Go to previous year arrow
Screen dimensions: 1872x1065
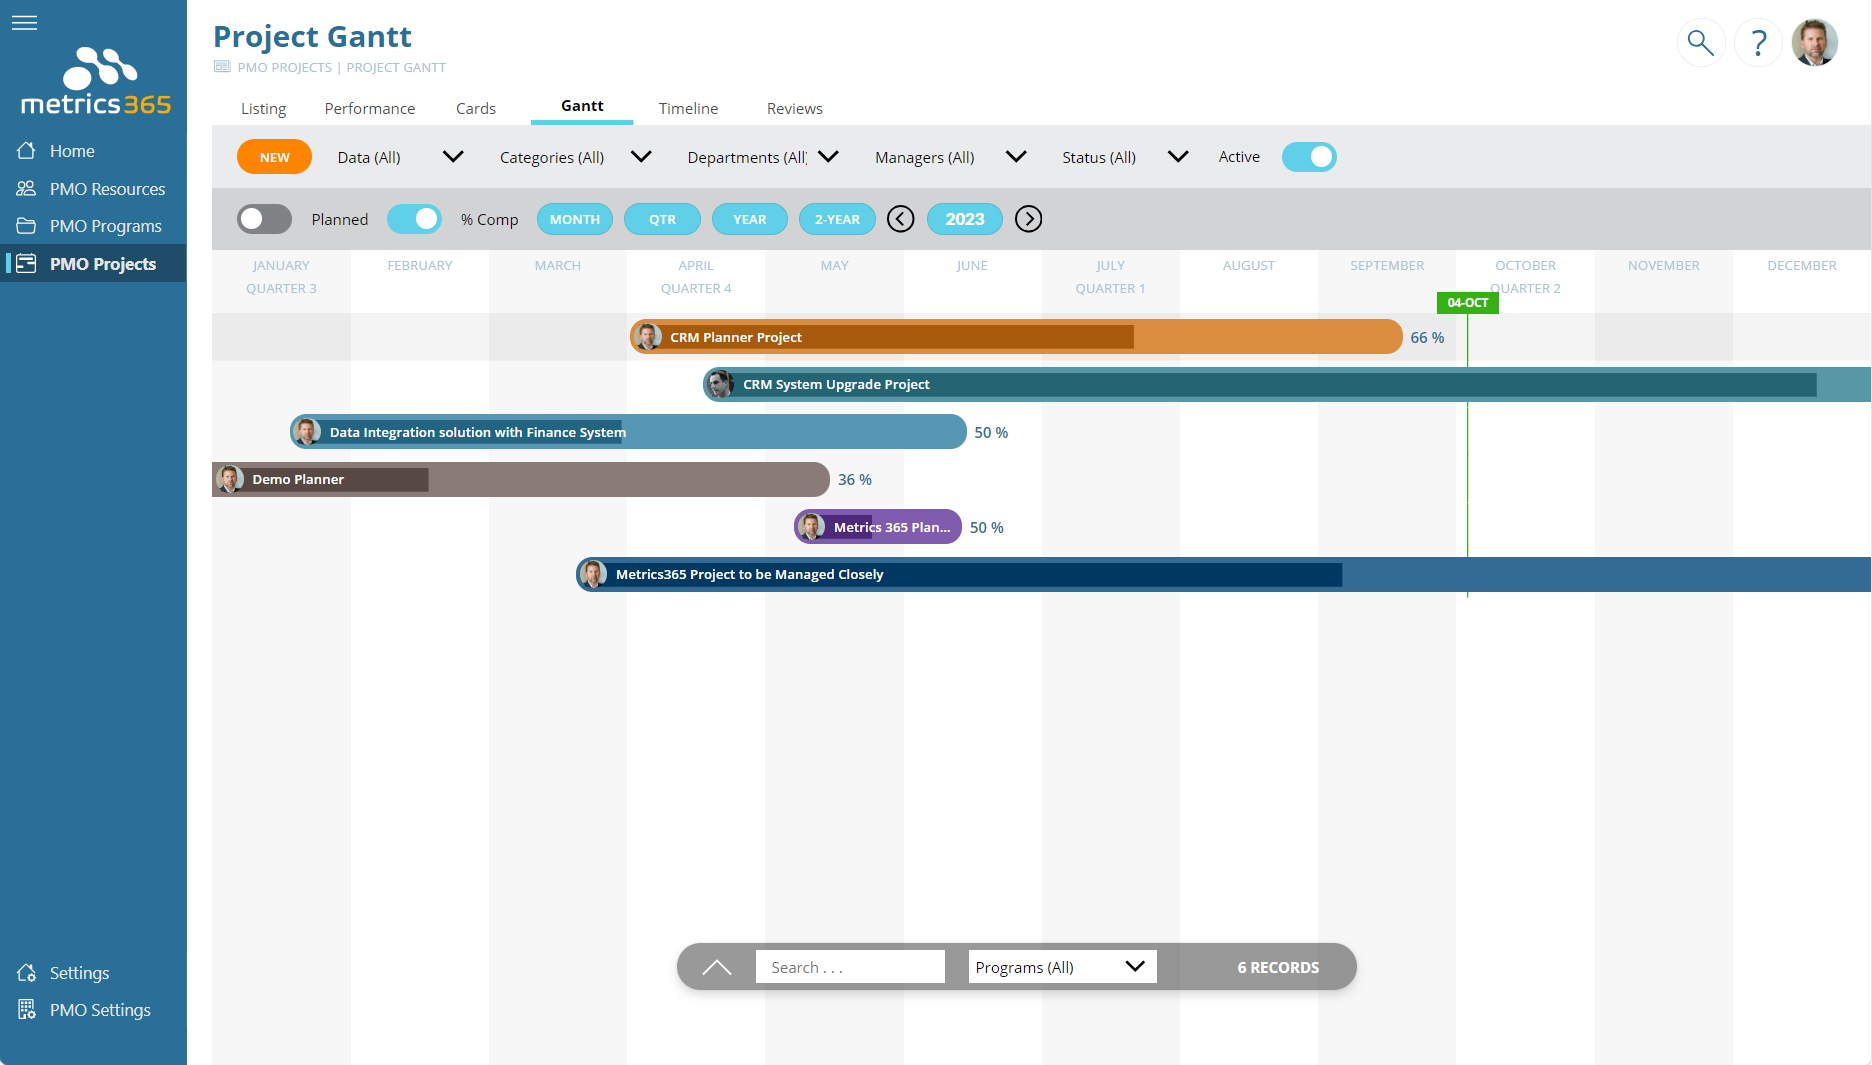coord(900,219)
